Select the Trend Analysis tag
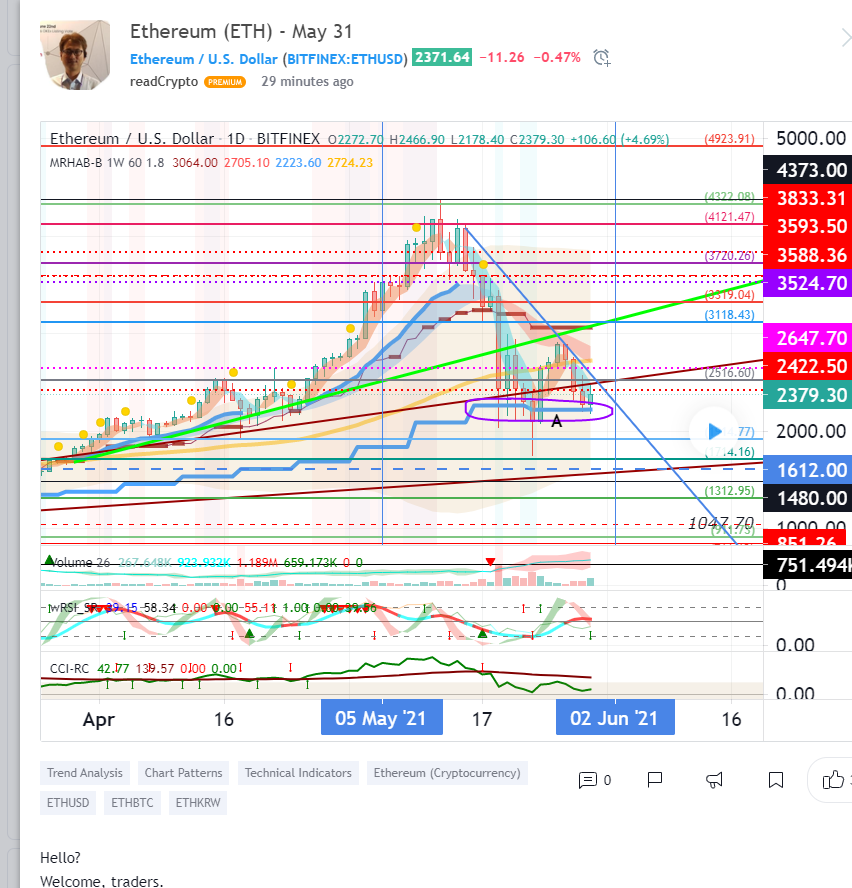Image resolution: width=852 pixels, height=888 pixels. tap(85, 773)
